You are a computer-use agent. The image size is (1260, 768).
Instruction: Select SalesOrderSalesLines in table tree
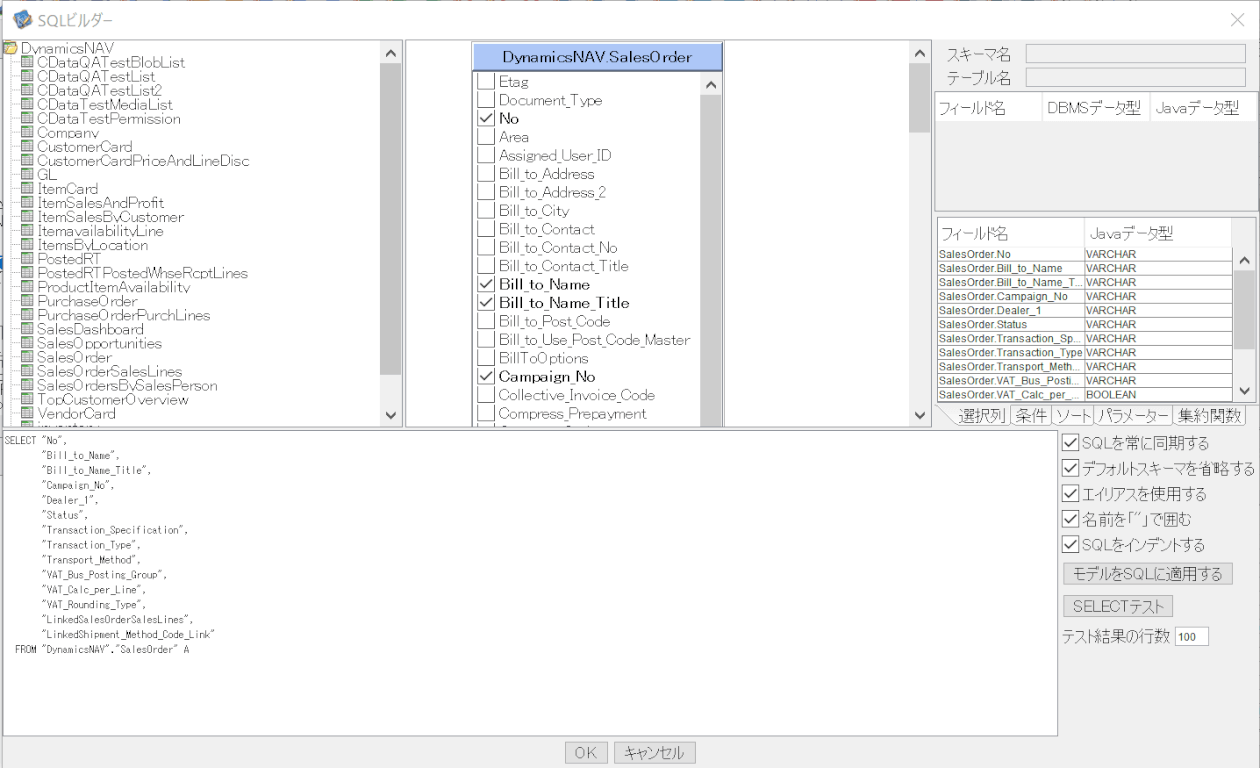(x=109, y=371)
